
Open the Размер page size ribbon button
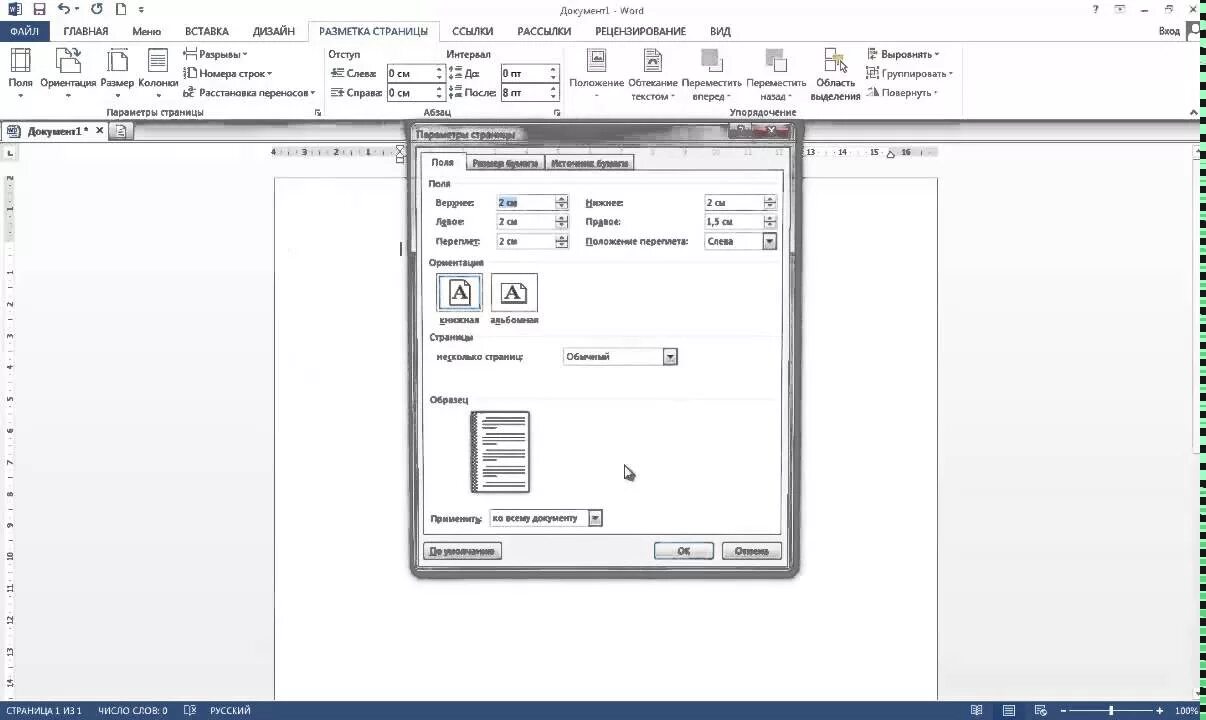(117, 72)
